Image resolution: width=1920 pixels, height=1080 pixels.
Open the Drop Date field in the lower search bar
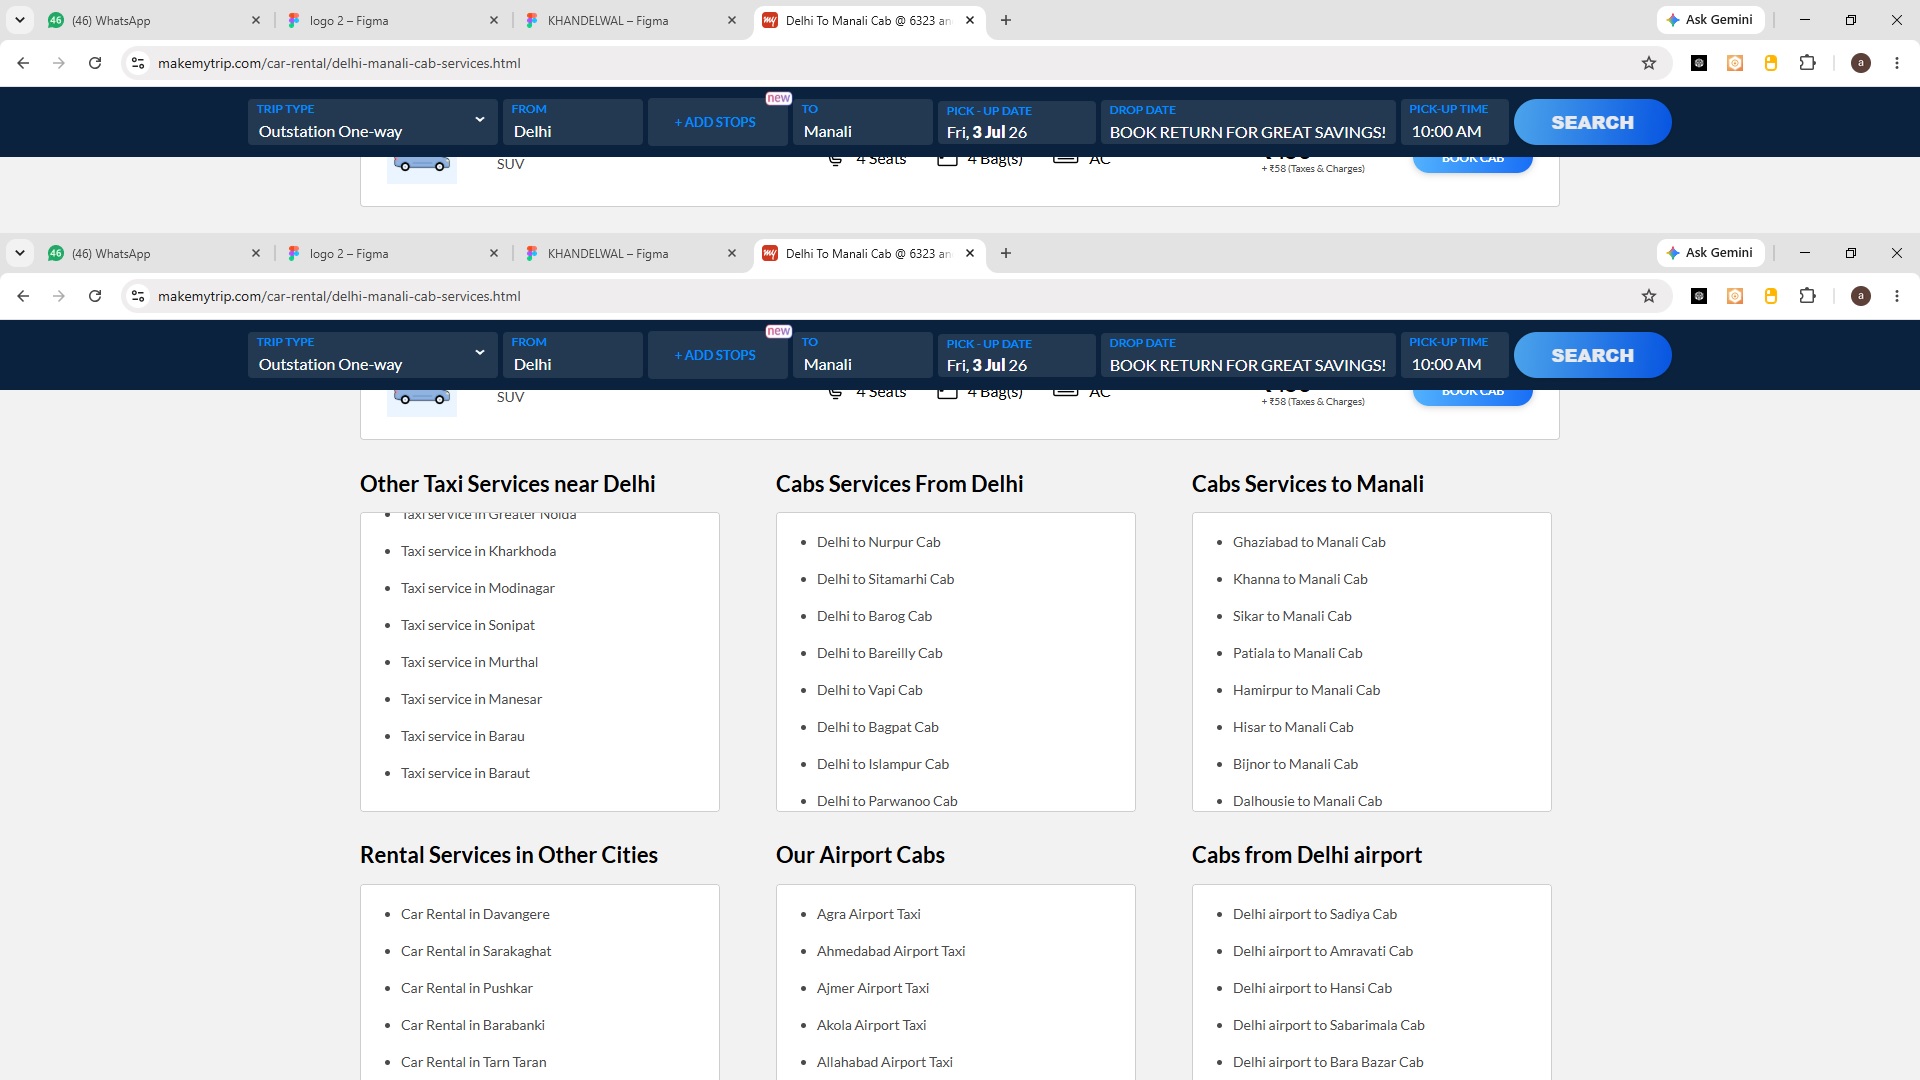(x=1247, y=355)
